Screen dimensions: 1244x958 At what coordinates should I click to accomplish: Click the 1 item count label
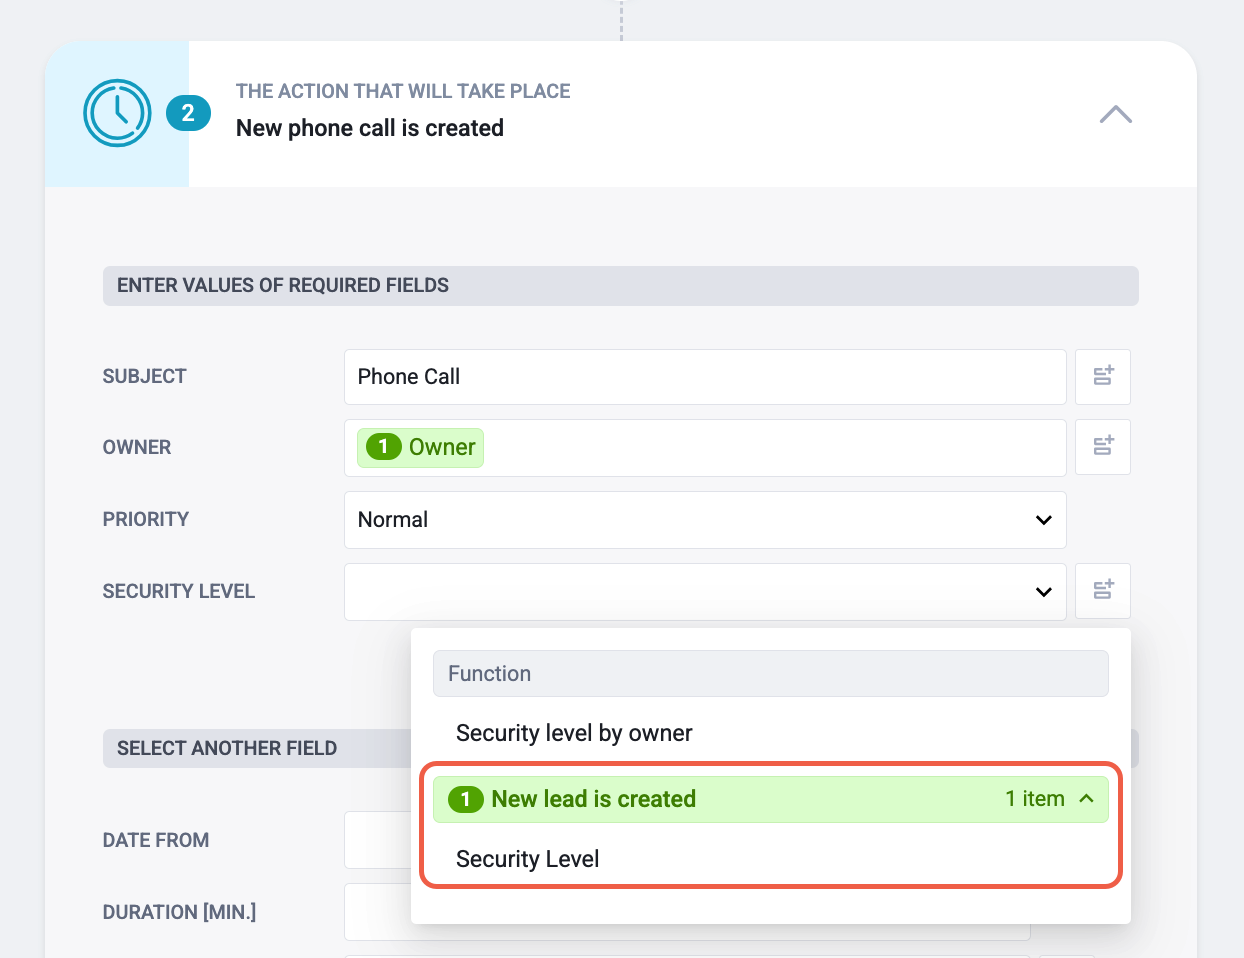(x=1035, y=799)
